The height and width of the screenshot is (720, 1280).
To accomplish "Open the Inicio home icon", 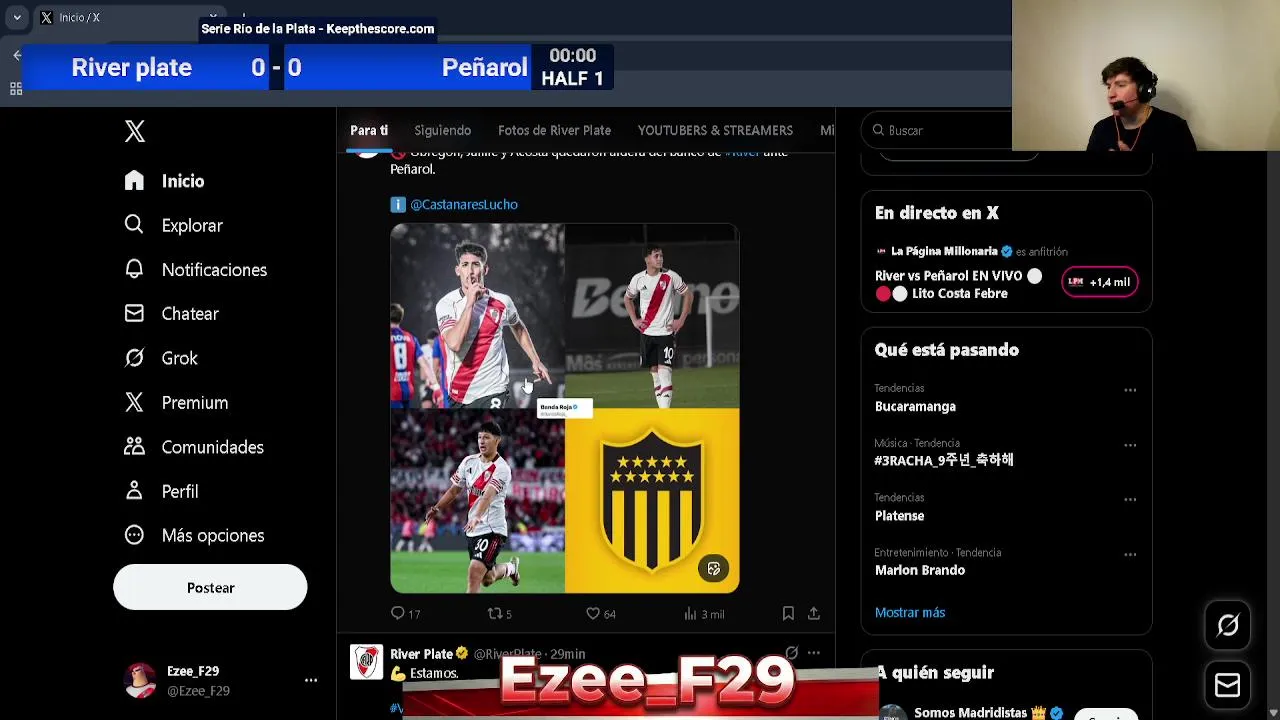I will (134, 180).
